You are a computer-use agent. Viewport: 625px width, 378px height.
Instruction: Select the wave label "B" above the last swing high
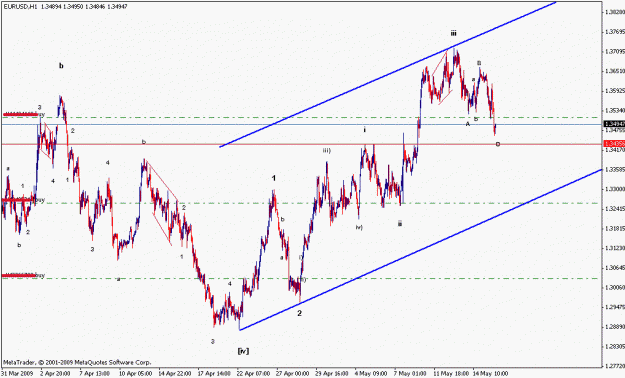[479, 63]
